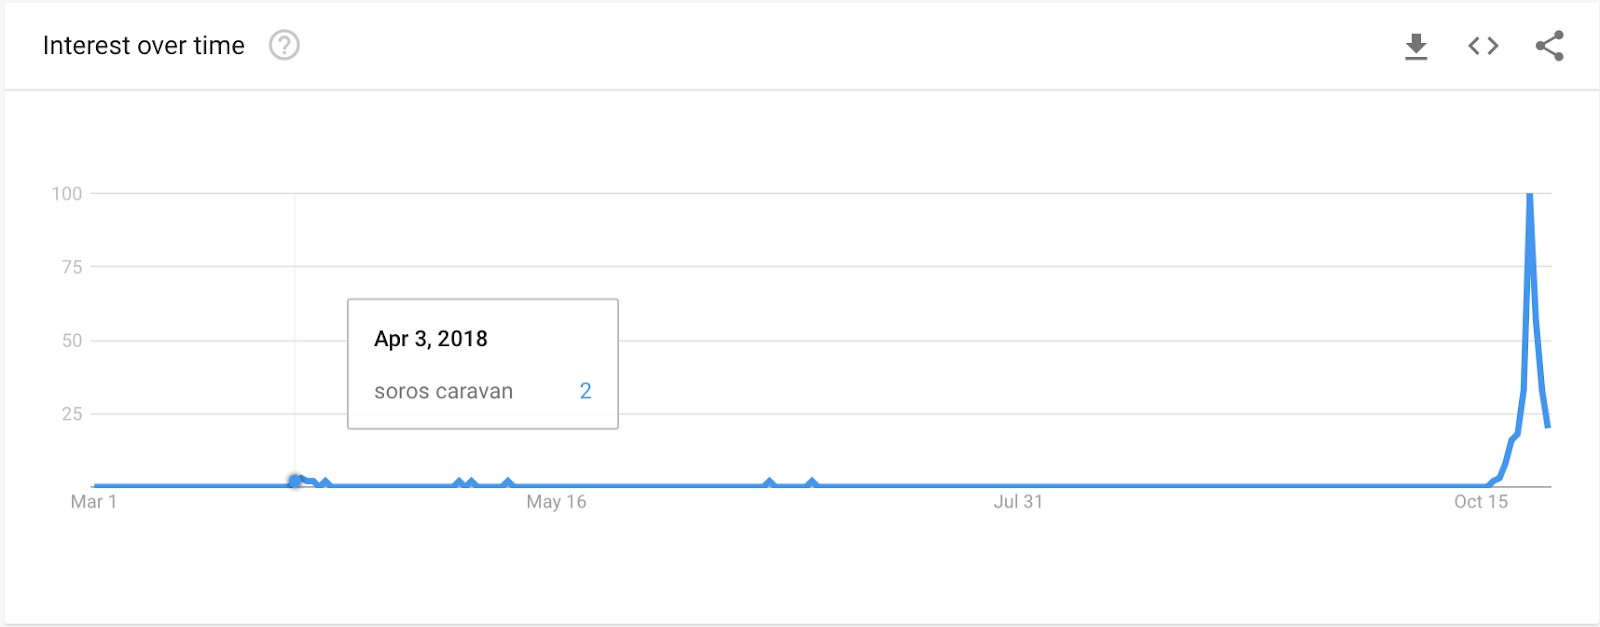Click the 50 y-axis label
Image resolution: width=1600 pixels, height=627 pixels.
coord(72,341)
